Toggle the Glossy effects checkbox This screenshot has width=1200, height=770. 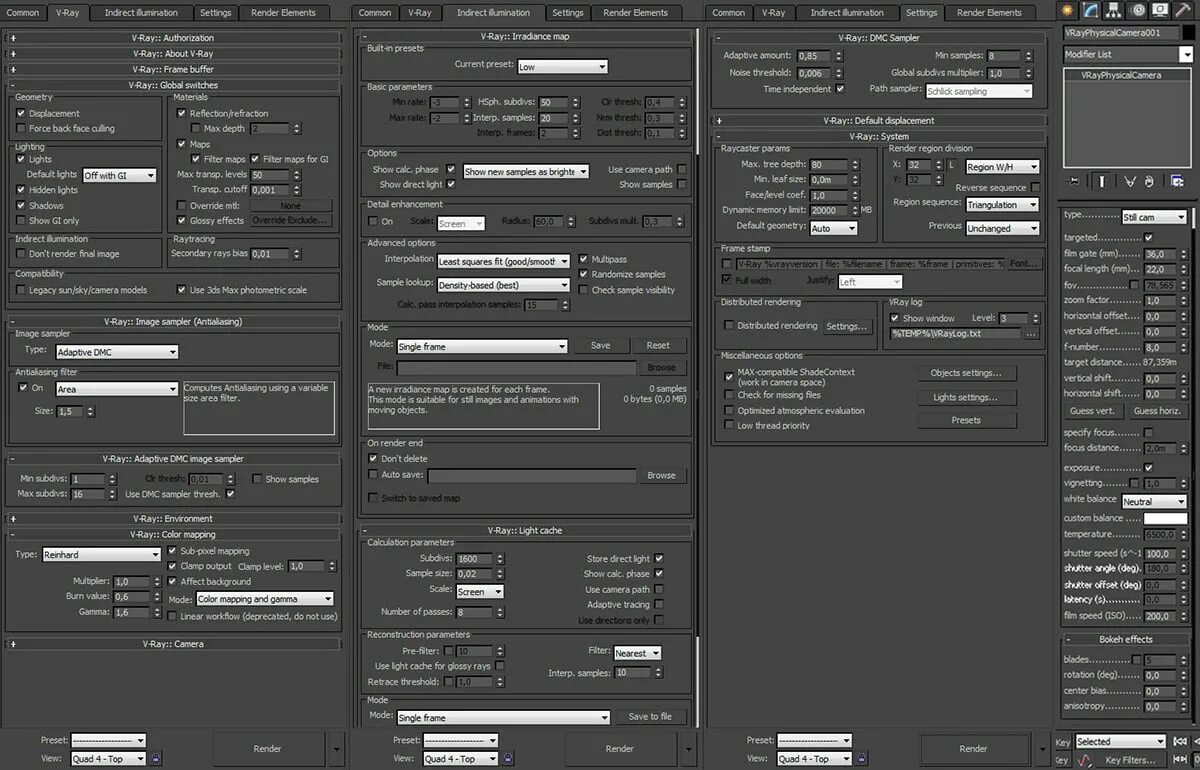pos(181,220)
